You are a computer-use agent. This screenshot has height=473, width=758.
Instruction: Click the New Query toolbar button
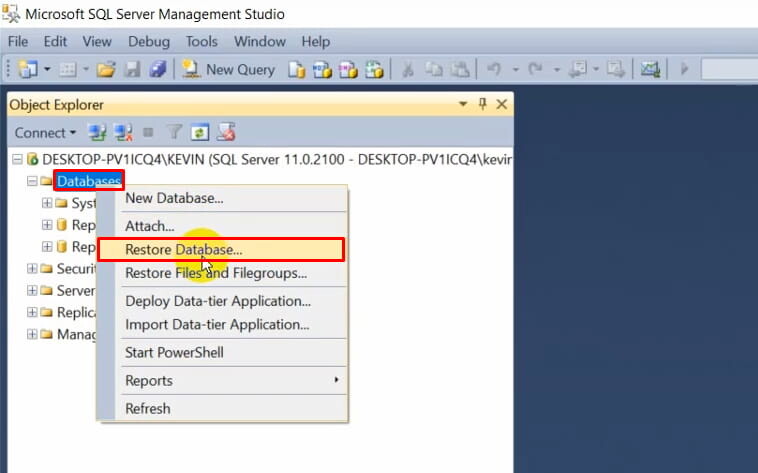click(x=228, y=70)
